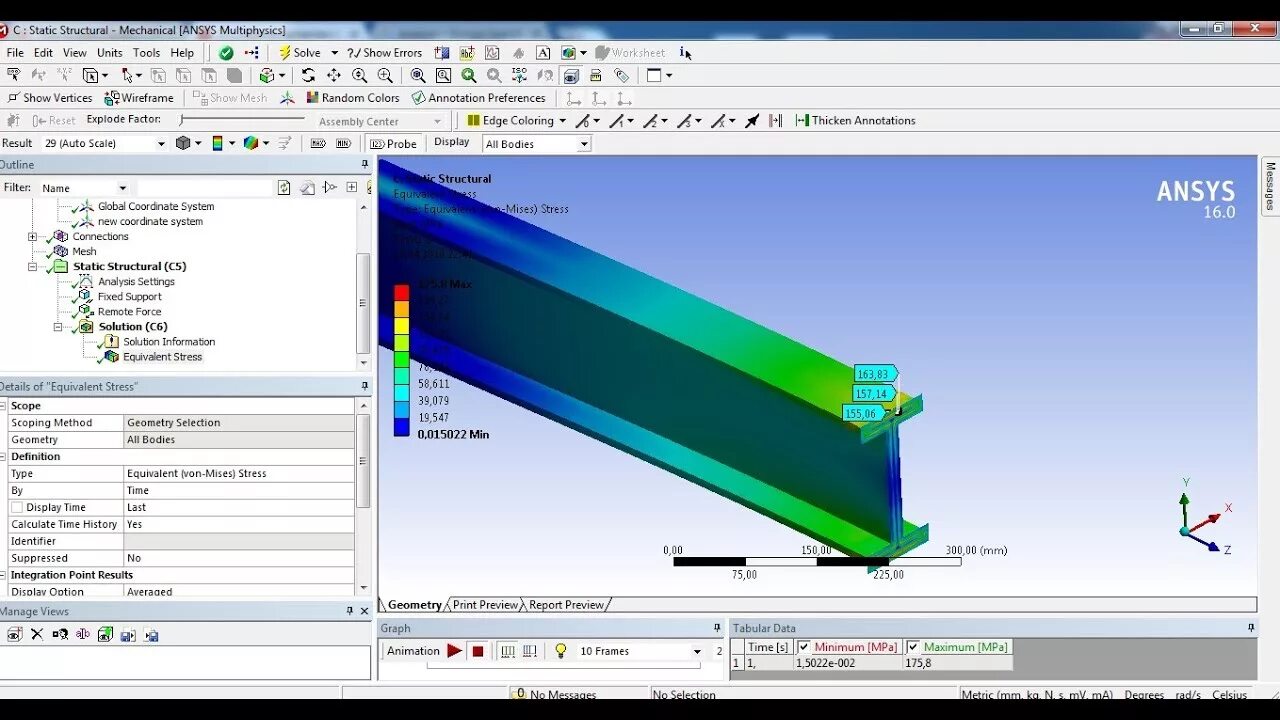Toggle the Maximum [MPa] column checkbox

click(x=913, y=647)
